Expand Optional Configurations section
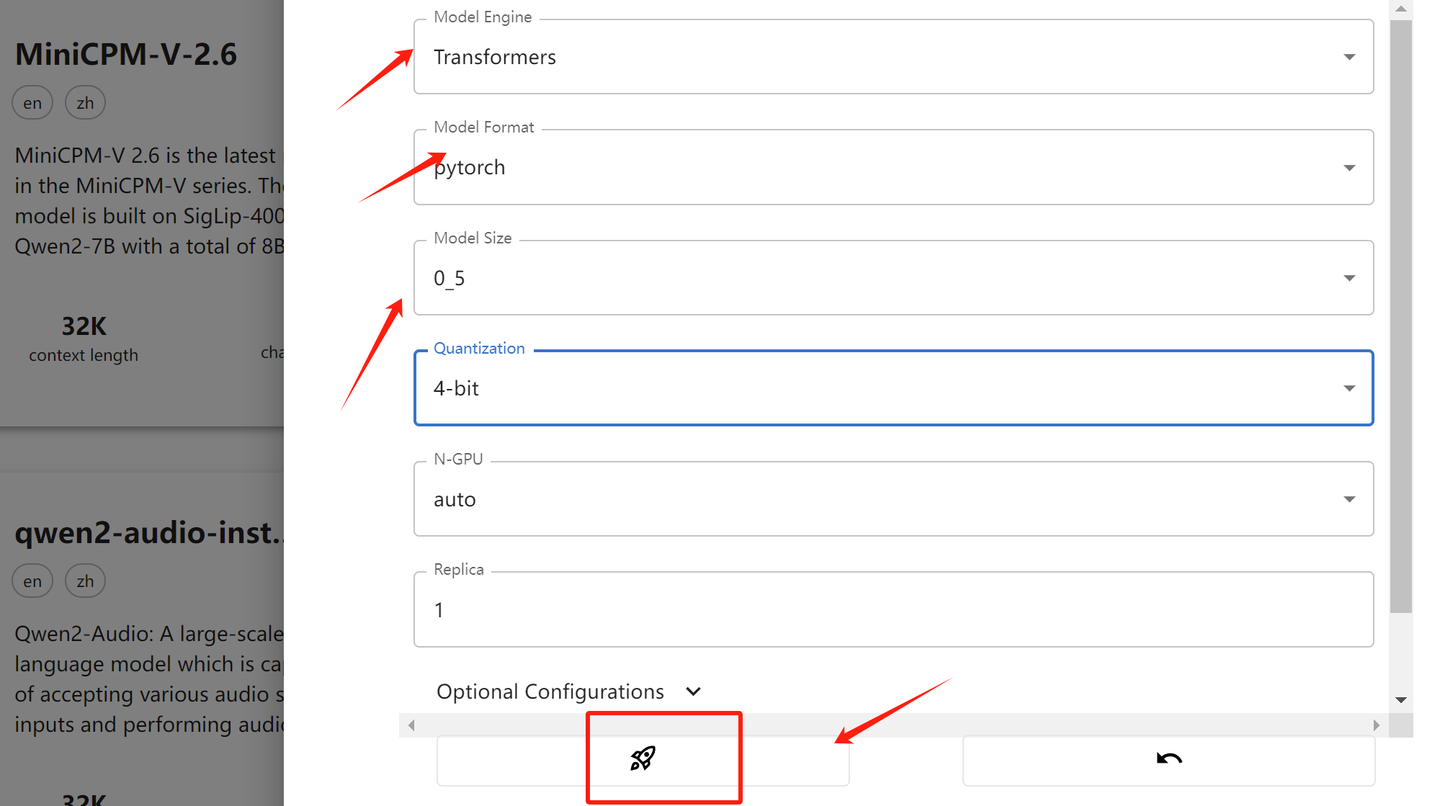Viewport: 1440px width, 806px height. click(x=568, y=692)
